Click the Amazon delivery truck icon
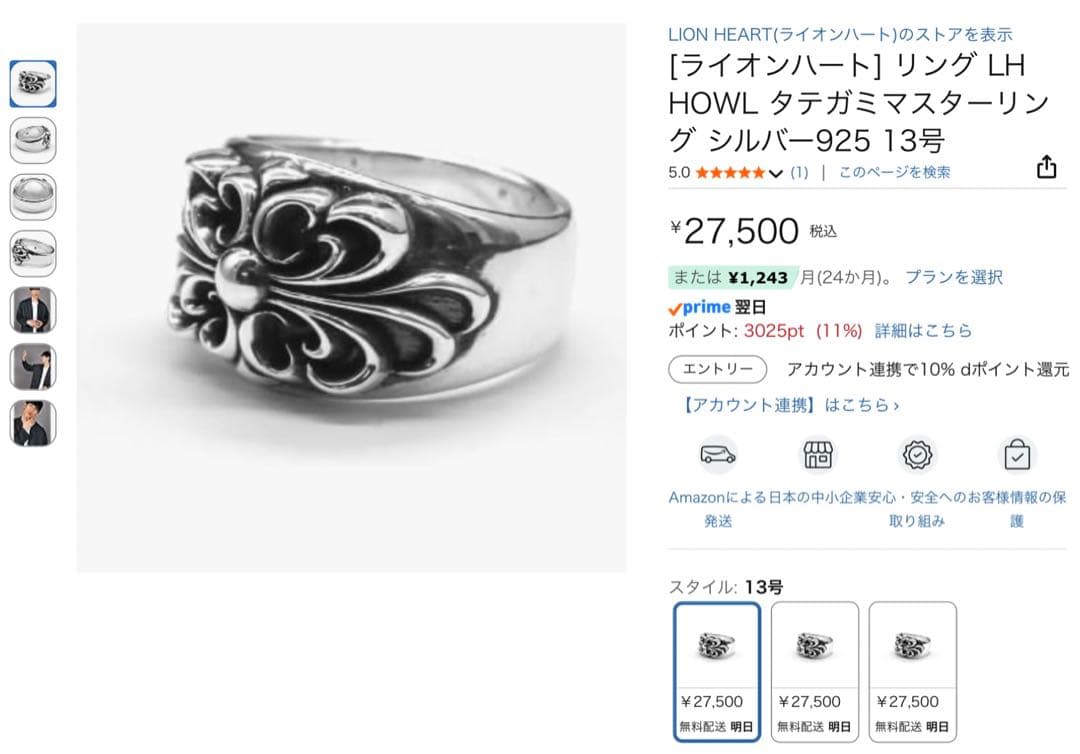The height and width of the screenshot is (754, 1080). [718, 454]
